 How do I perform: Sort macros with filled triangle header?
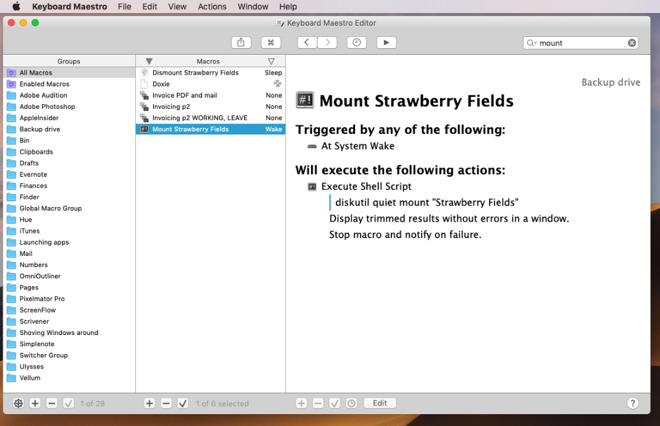tap(149, 61)
